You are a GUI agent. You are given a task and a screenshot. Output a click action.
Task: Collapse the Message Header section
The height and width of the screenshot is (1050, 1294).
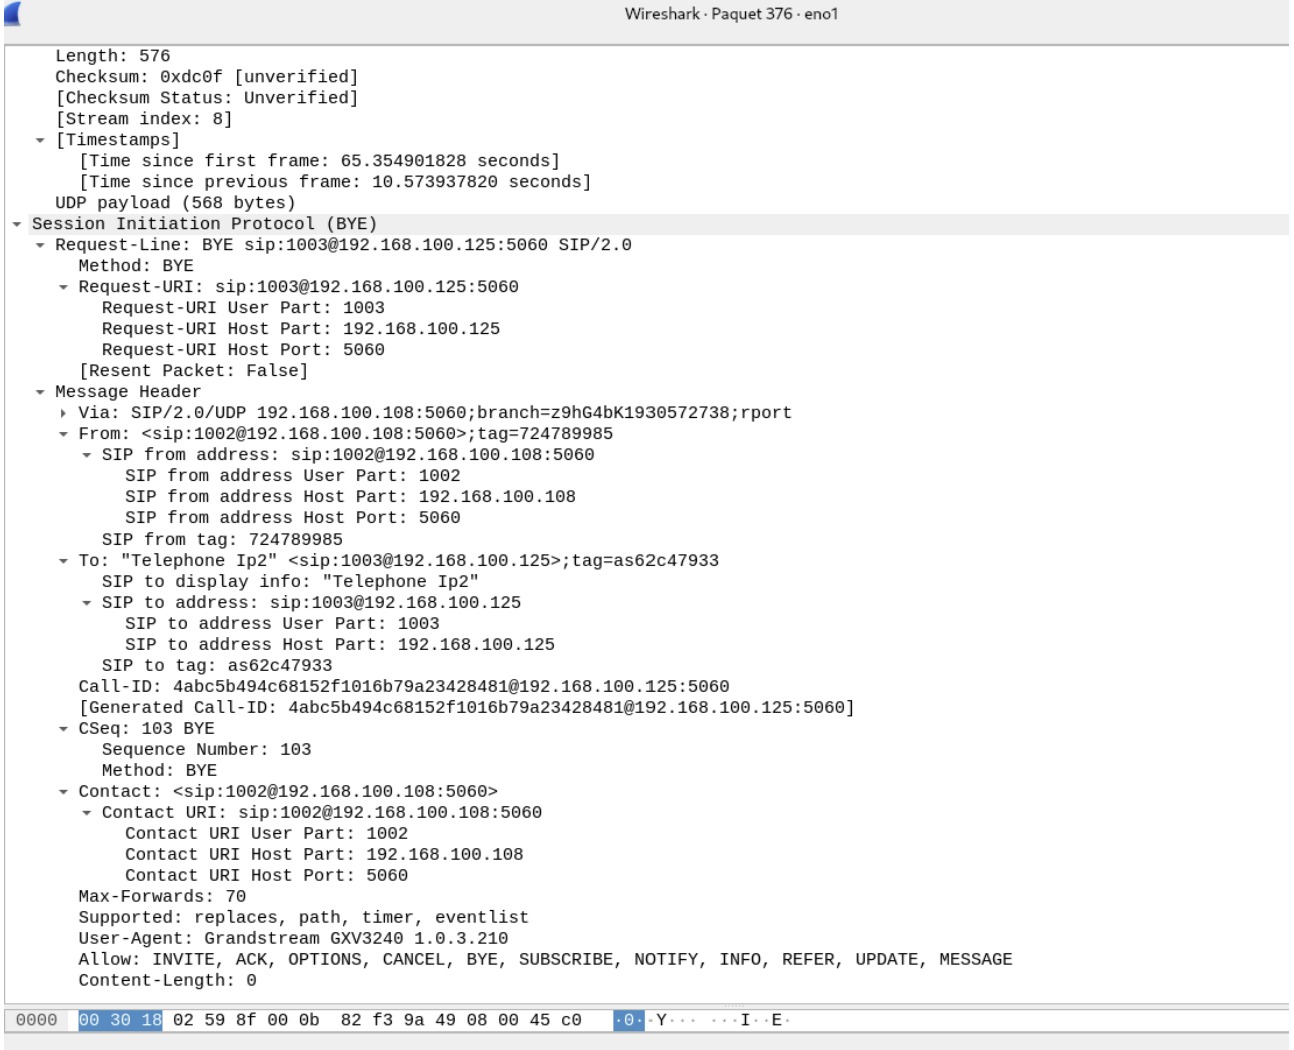pyautogui.click(x=40, y=392)
